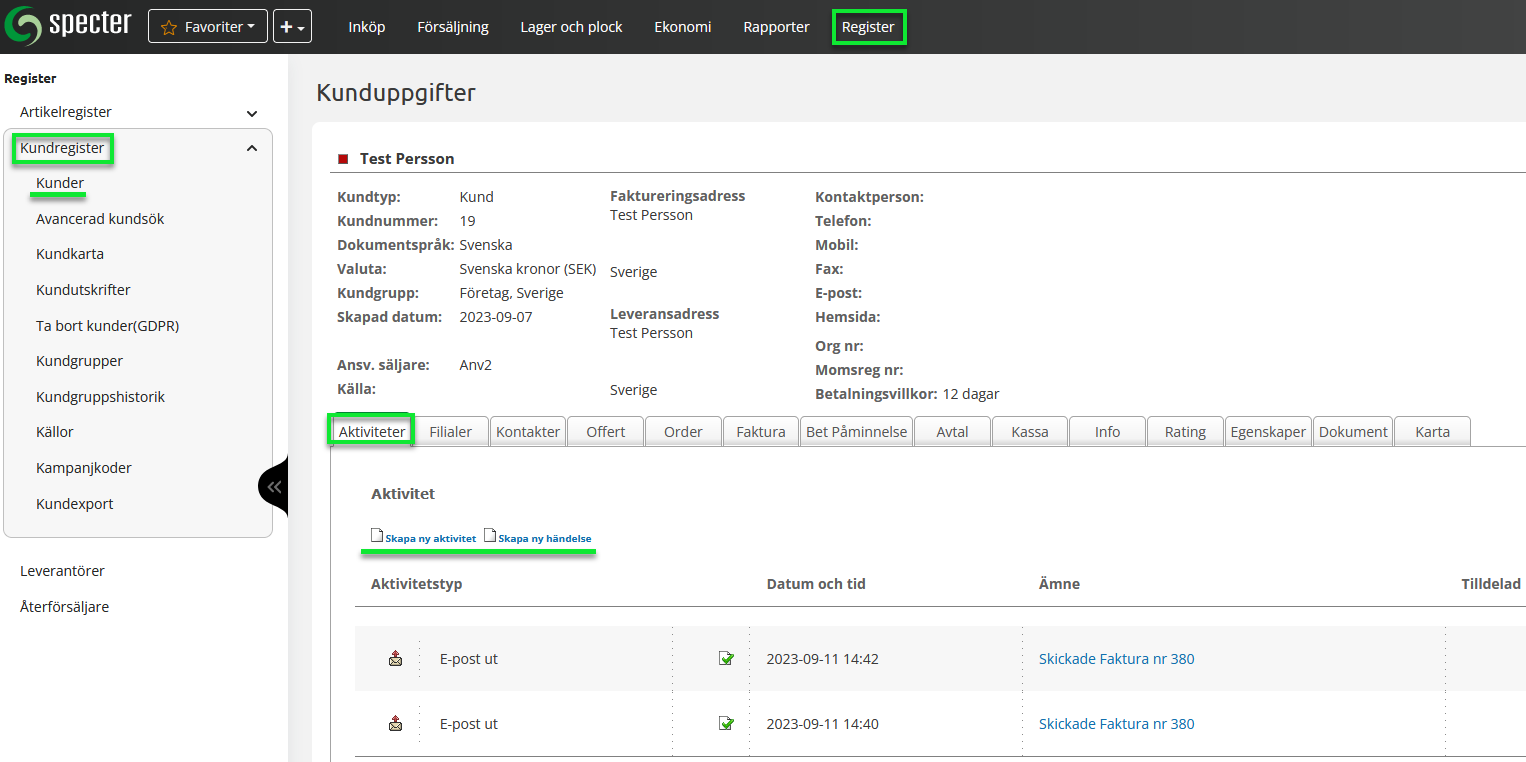This screenshot has width=1526, height=762.
Task: Click the outgoing email icon on the 14:42 row
Action: click(x=396, y=659)
